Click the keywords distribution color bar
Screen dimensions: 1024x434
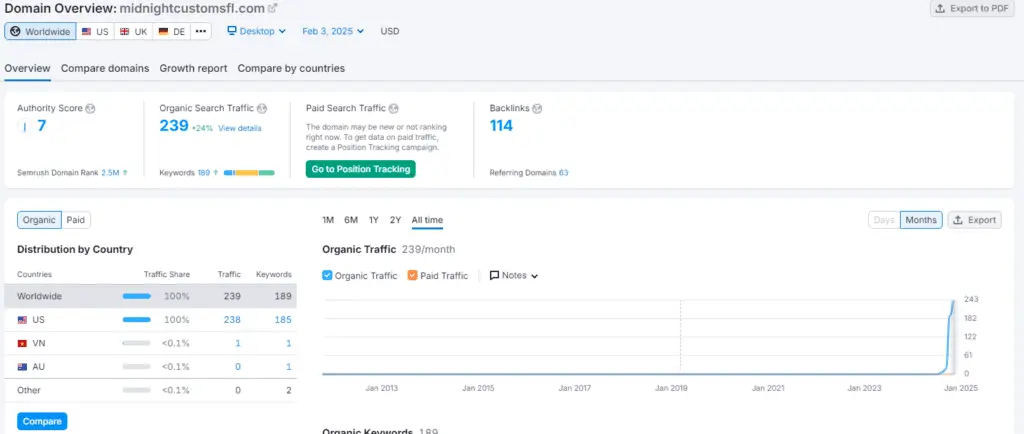249,173
